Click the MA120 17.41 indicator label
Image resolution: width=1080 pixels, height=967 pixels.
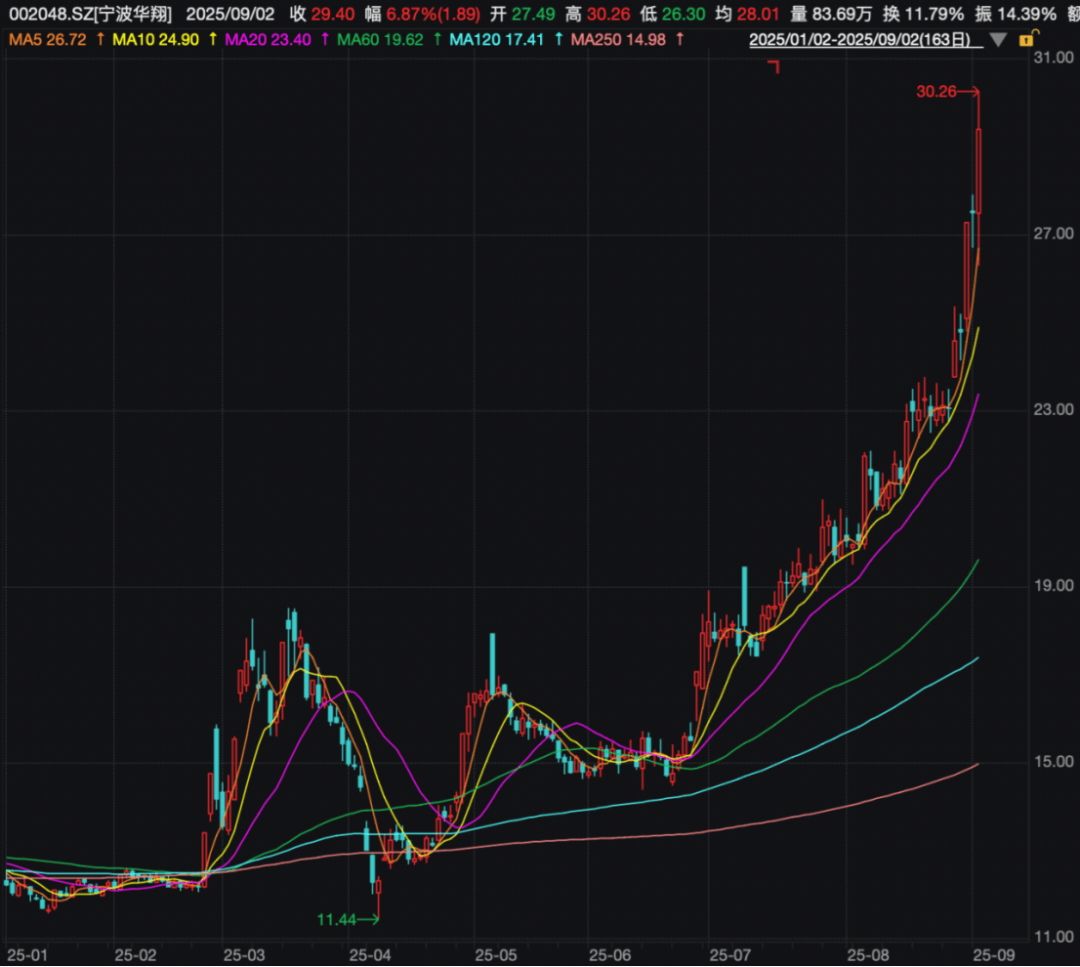[495, 39]
